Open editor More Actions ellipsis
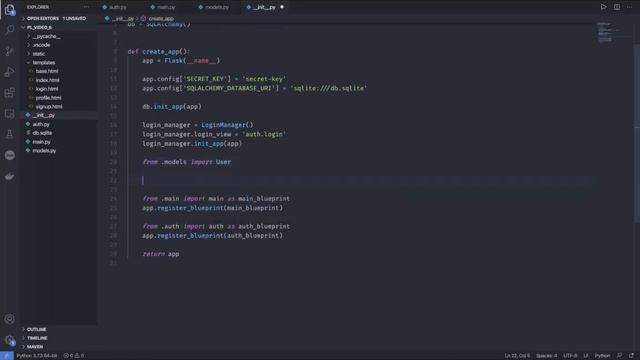 coord(629,7)
